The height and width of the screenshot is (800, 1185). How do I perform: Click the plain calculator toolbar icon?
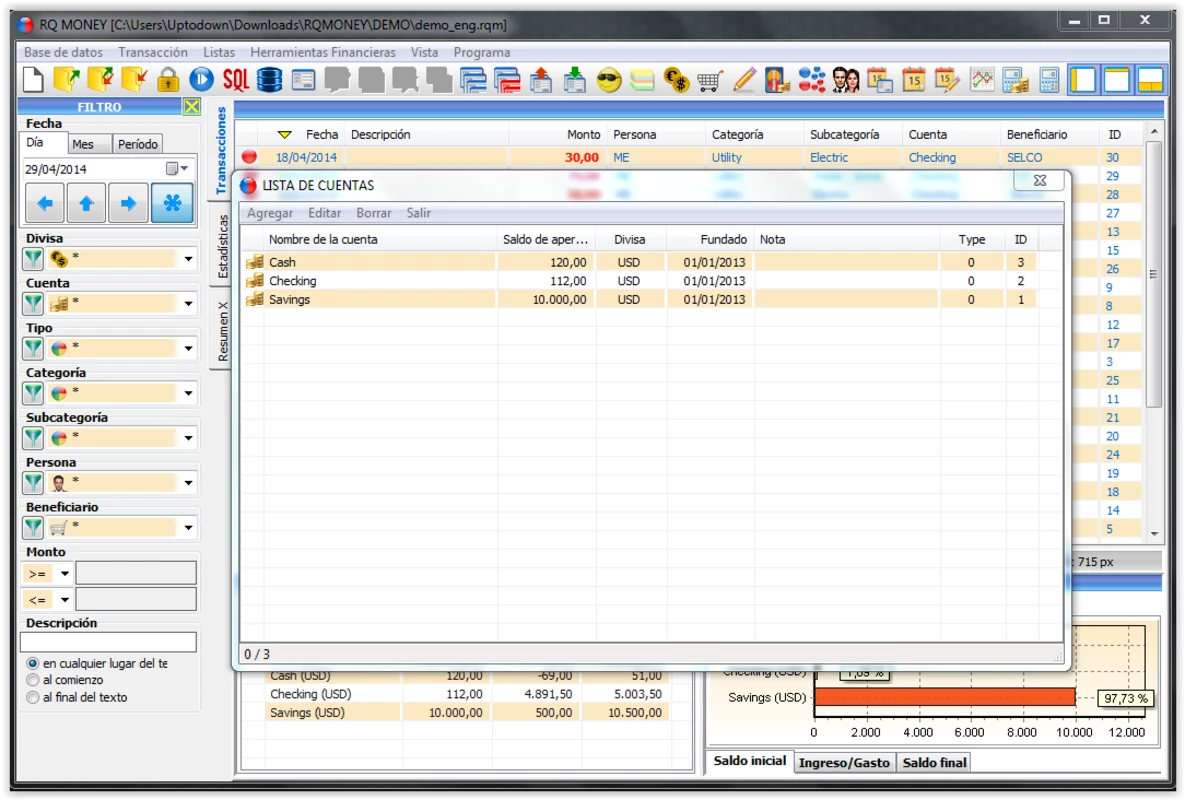coord(1049,79)
